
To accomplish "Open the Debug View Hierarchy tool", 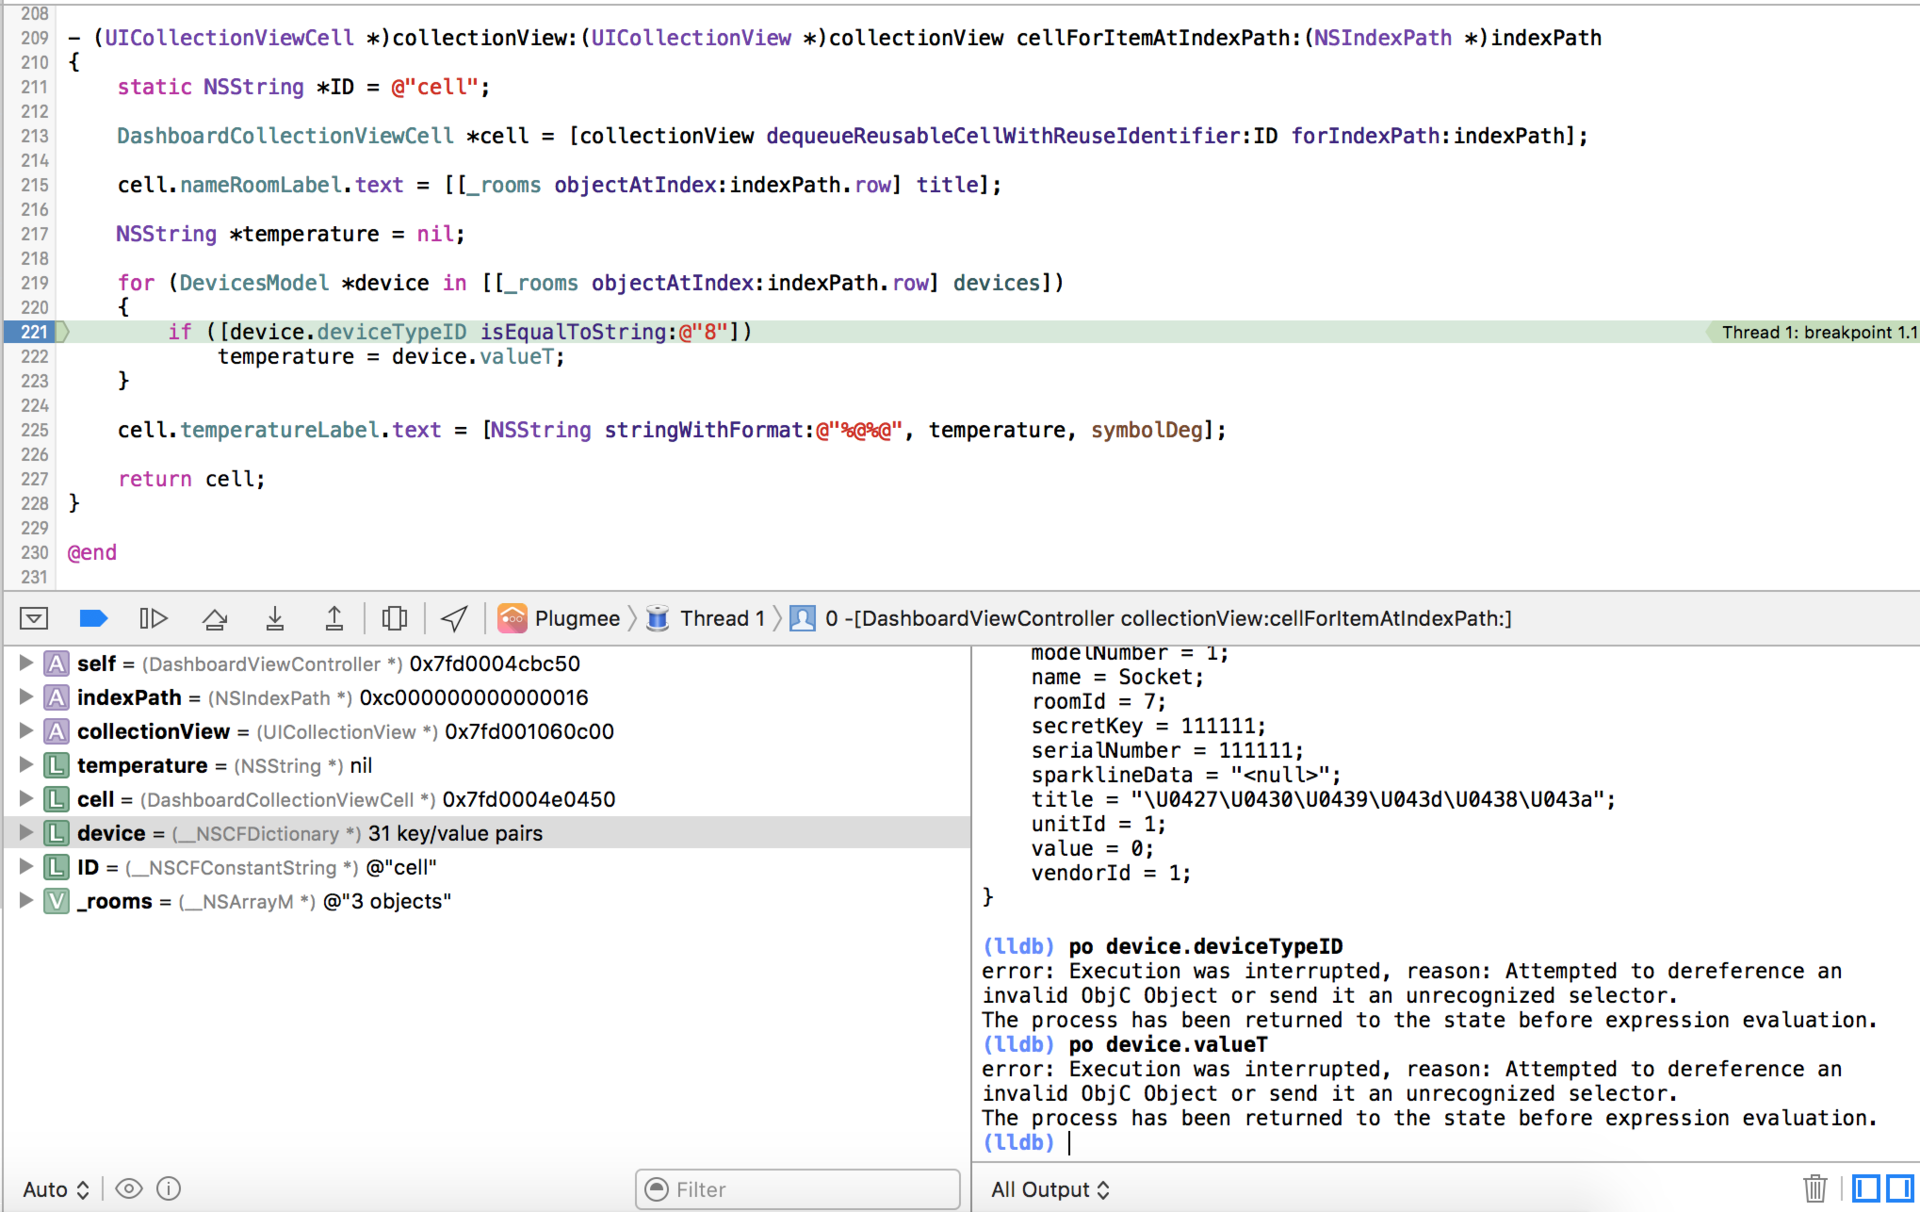I will pyautogui.click(x=395, y=618).
